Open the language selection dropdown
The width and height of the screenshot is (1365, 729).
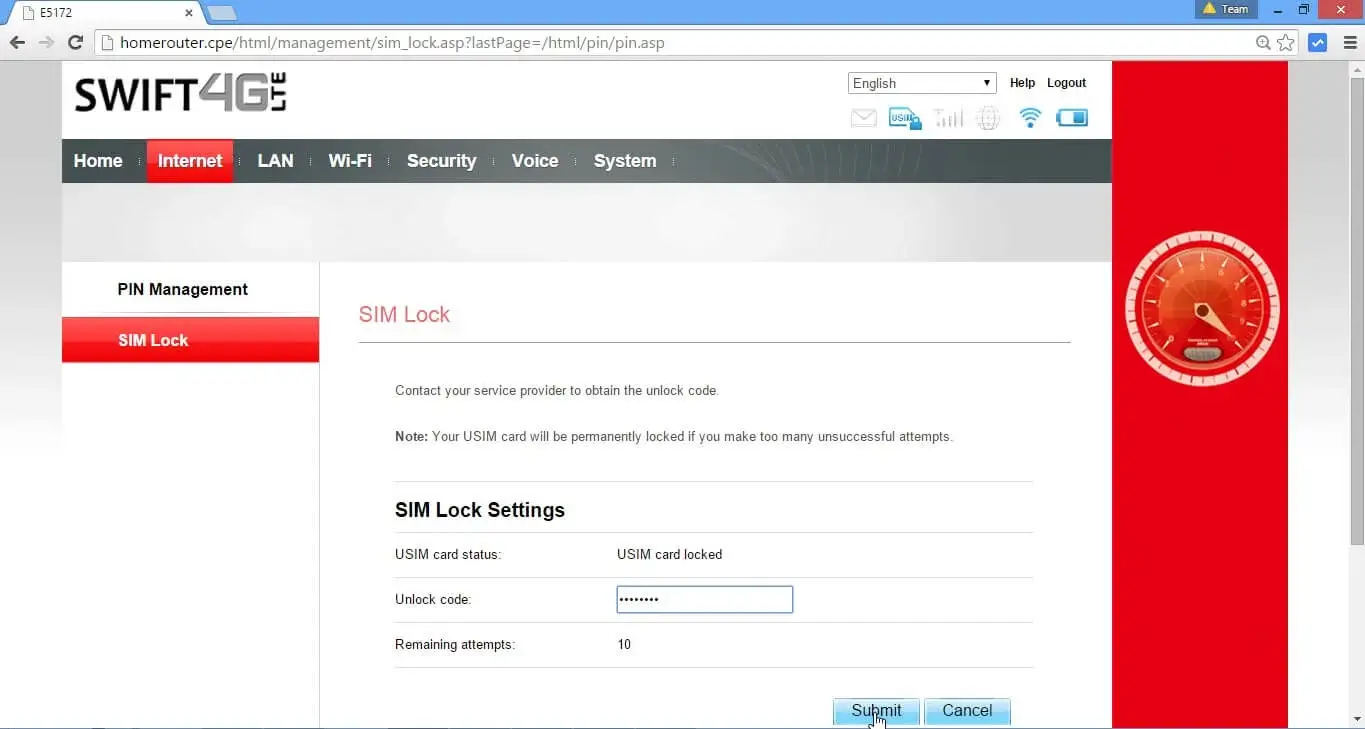tap(920, 83)
